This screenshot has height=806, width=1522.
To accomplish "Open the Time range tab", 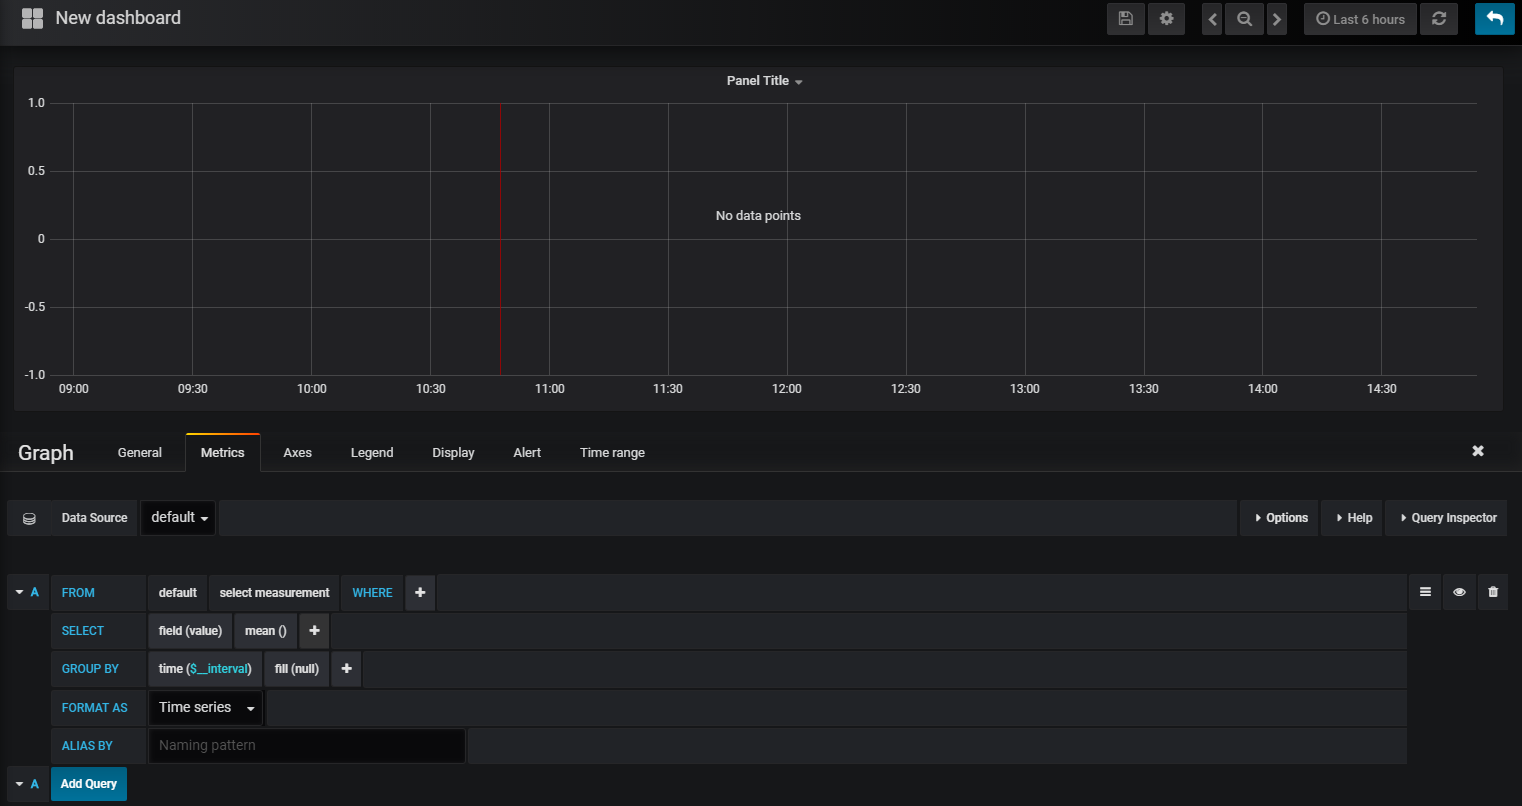I will (612, 453).
